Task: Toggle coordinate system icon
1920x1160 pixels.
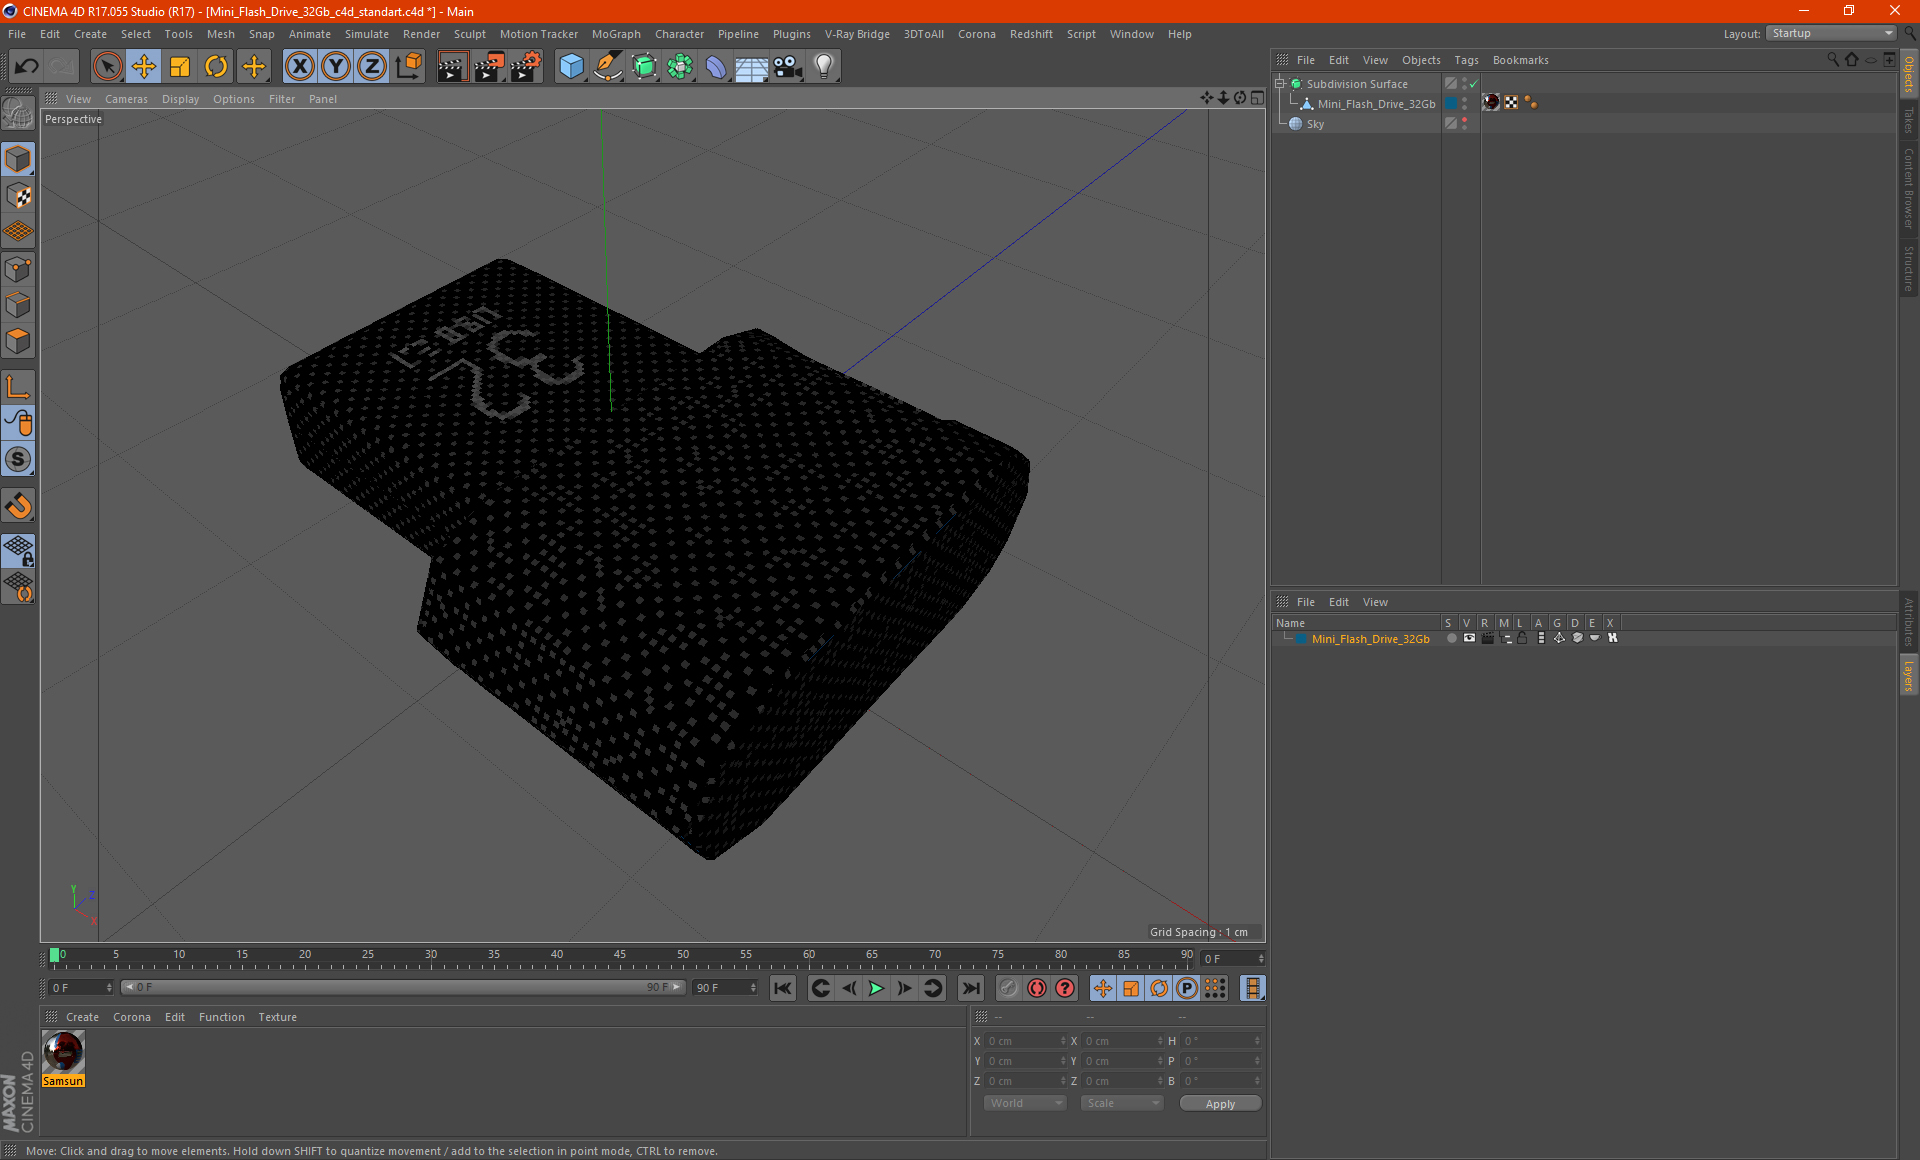Action: pos(409,67)
